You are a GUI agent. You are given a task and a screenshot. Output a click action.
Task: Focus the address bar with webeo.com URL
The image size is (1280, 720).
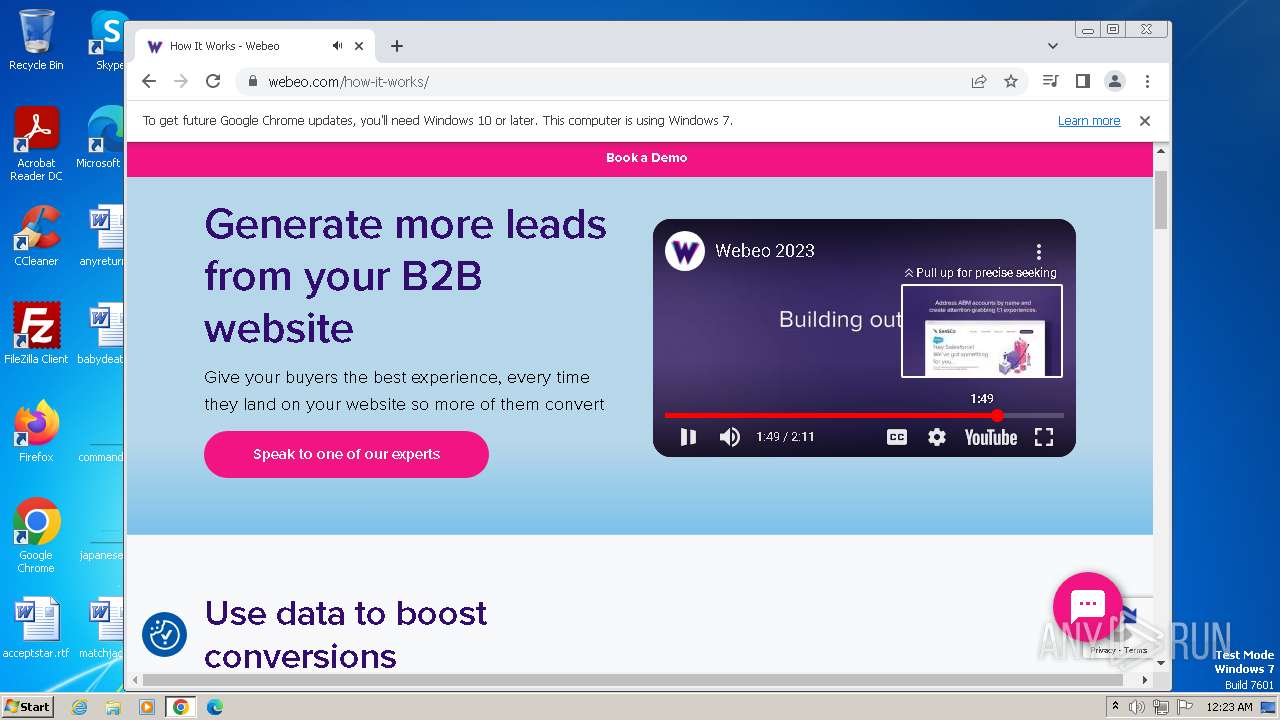tap(600, 82)
